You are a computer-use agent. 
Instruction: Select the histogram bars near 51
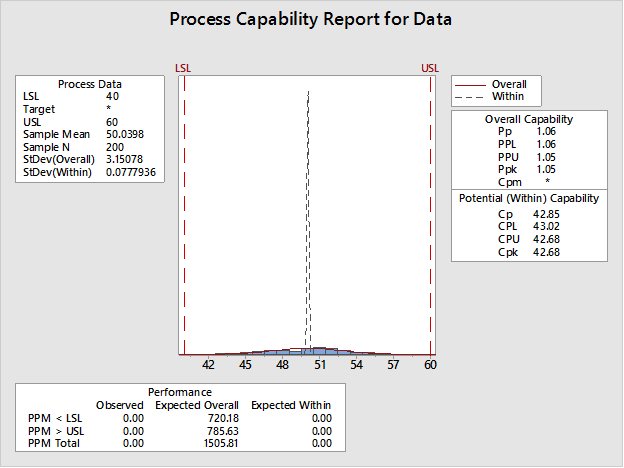(318, 351)
